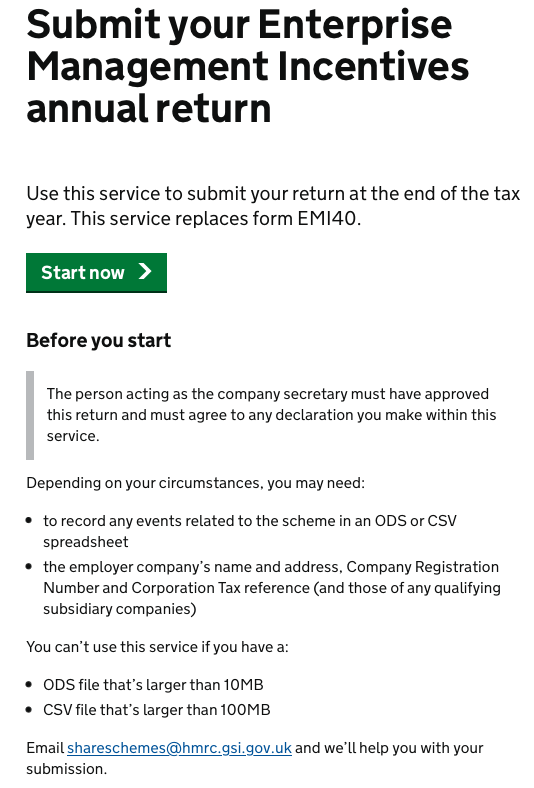Click the ODS or CSV spreadsheet bullet
Viewport: 534px width, 788px height.
(x=250, y=531)
